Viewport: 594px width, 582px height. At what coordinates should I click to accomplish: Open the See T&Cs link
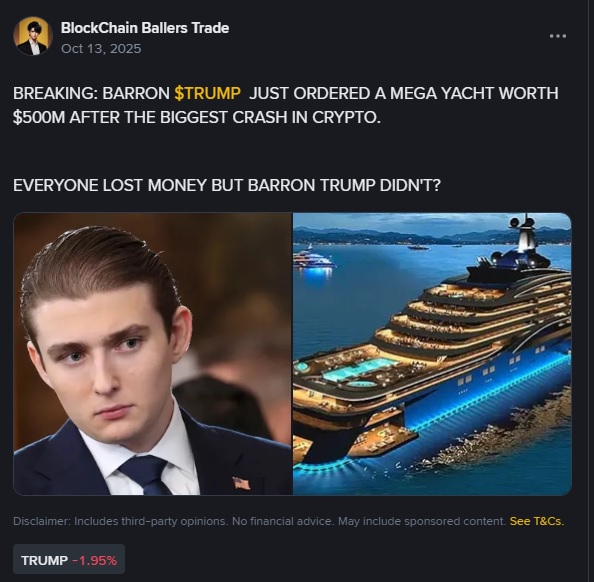[x=537, y=521]
